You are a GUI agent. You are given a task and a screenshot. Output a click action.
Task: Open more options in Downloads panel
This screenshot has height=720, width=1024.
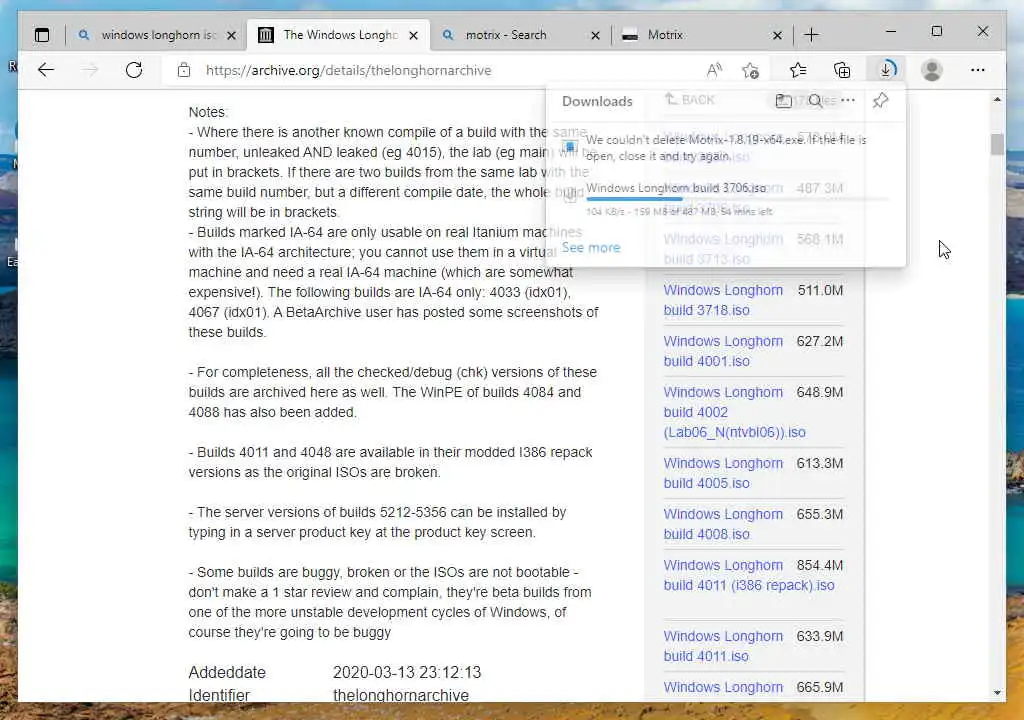click(848, 100)
